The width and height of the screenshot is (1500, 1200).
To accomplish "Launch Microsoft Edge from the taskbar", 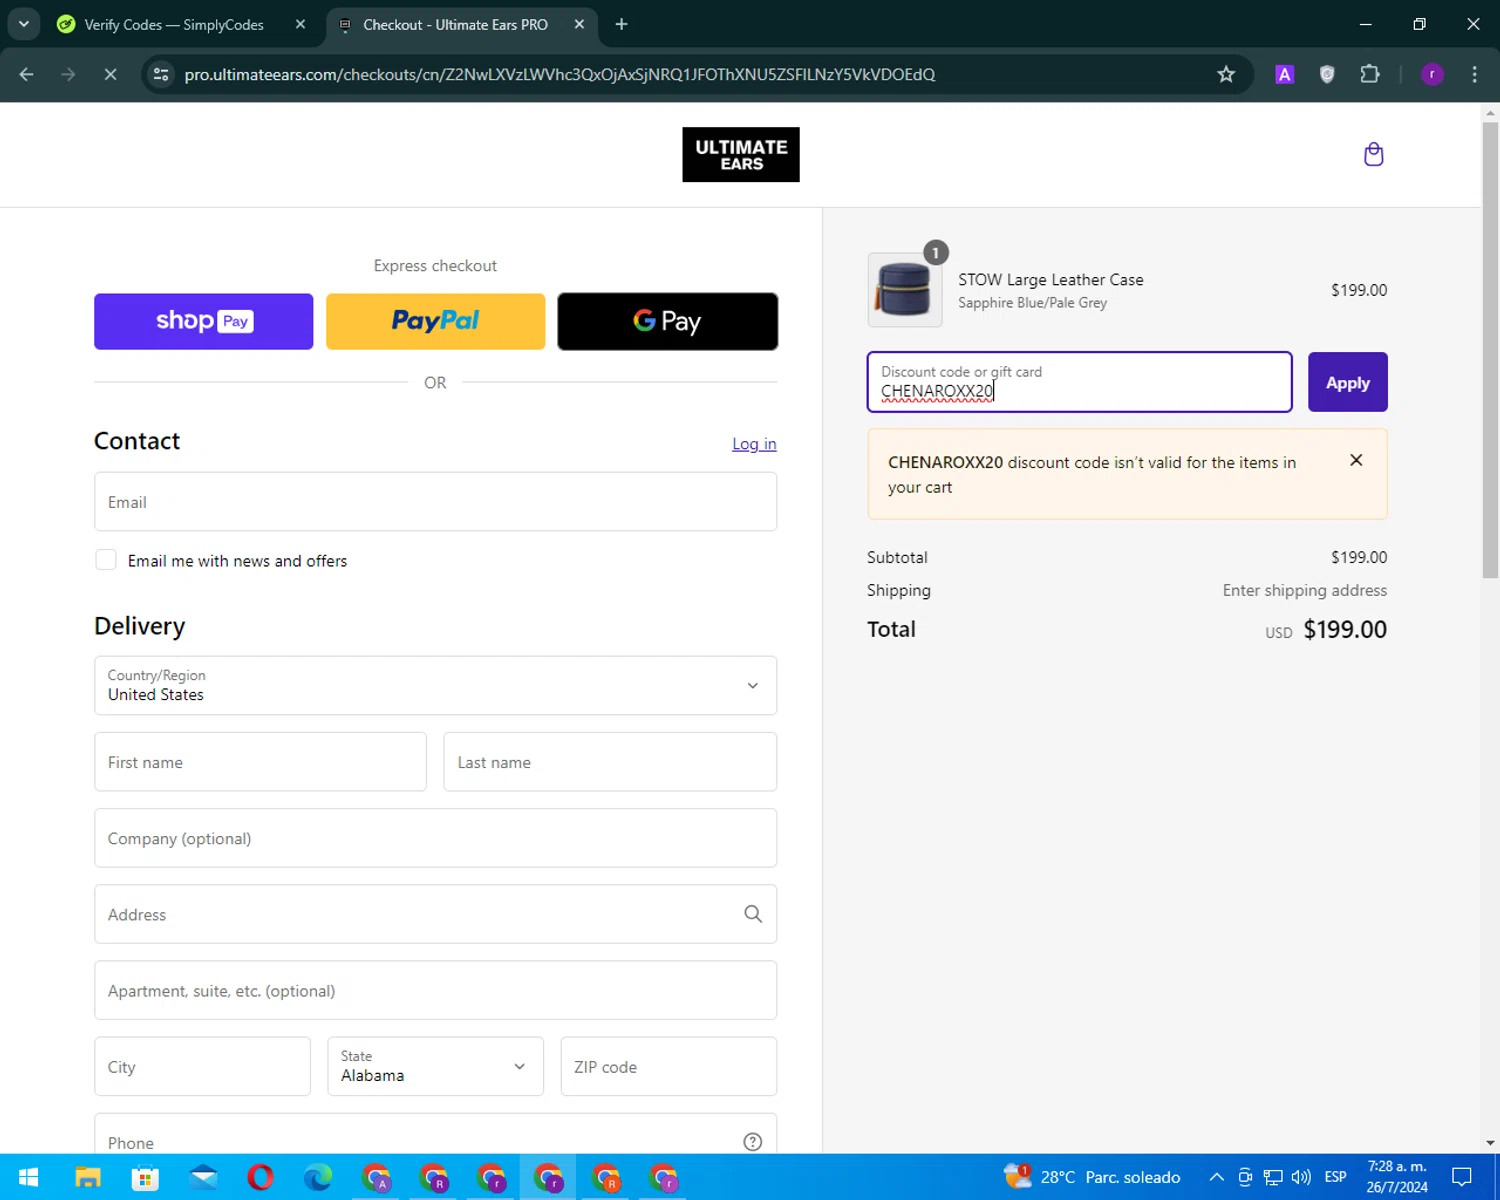I will click(x=318, y=1177).
